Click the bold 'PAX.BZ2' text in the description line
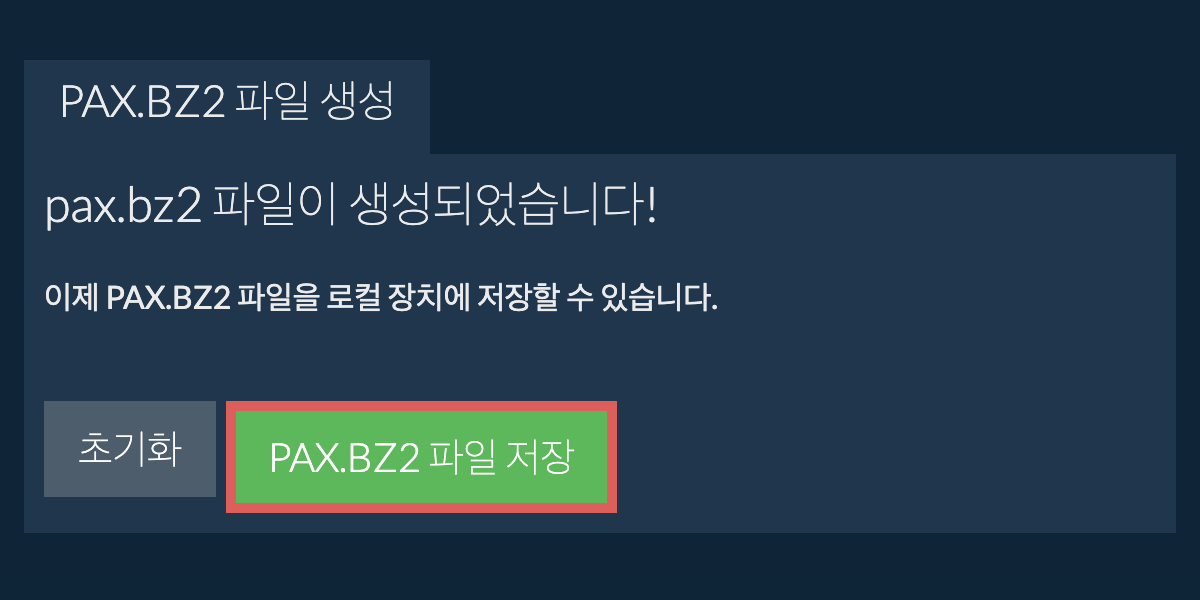 (x=166, y=298)
